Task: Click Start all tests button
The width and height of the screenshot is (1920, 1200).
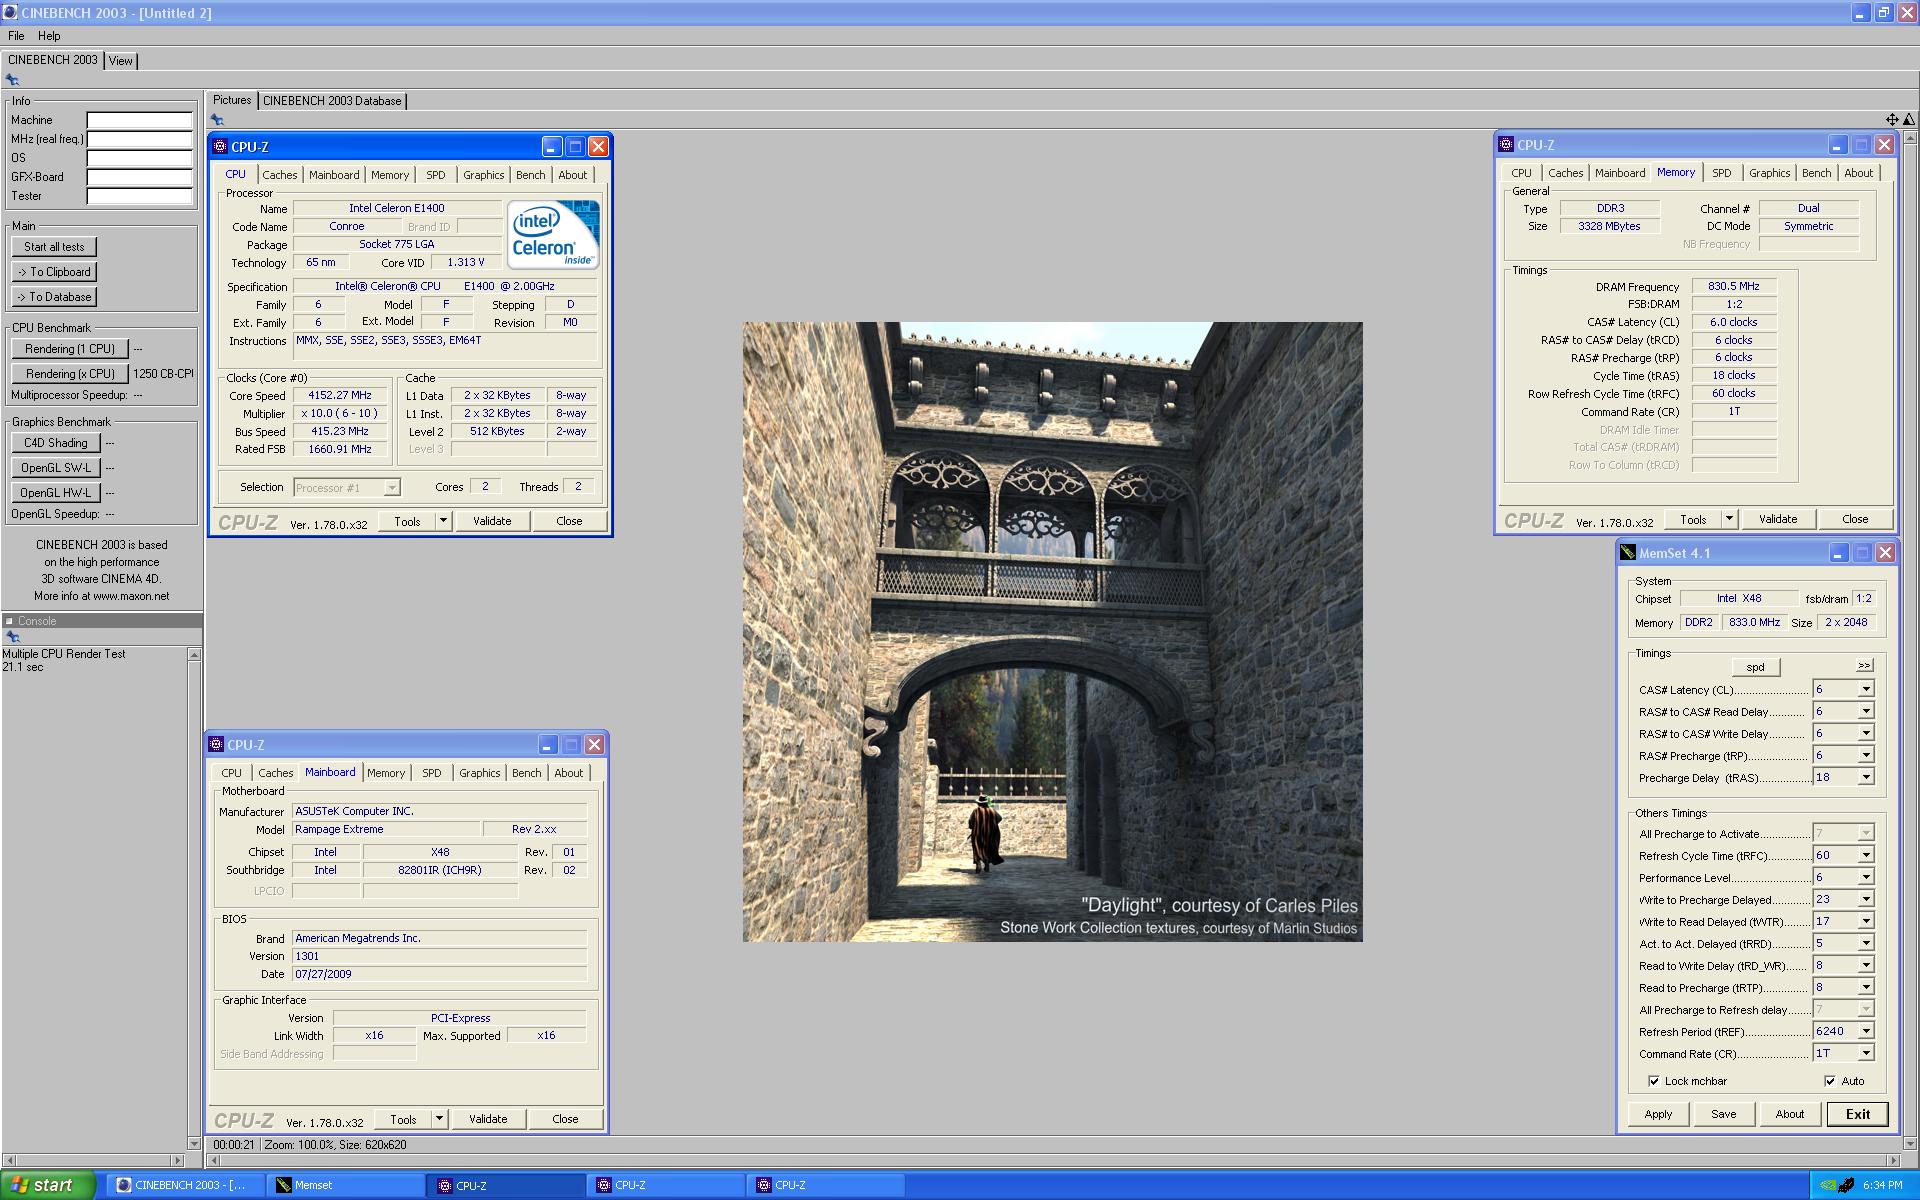Action: pos(55,247)
